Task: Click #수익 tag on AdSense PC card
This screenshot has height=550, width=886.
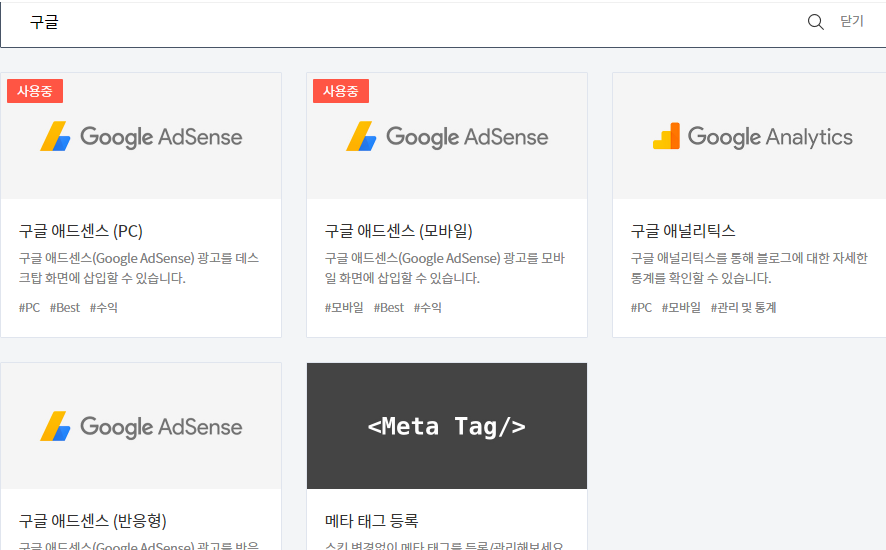Action: click(104, 308)
